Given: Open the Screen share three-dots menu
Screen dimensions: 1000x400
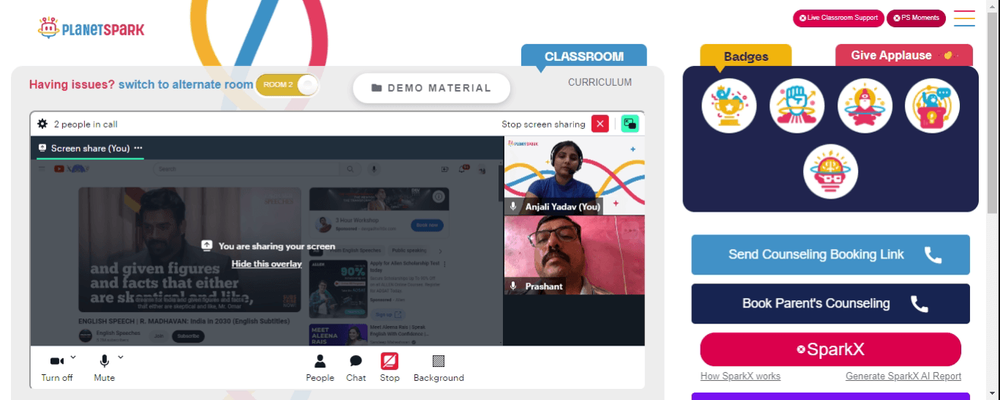Looking at the screenshot, I should (138, 148).
